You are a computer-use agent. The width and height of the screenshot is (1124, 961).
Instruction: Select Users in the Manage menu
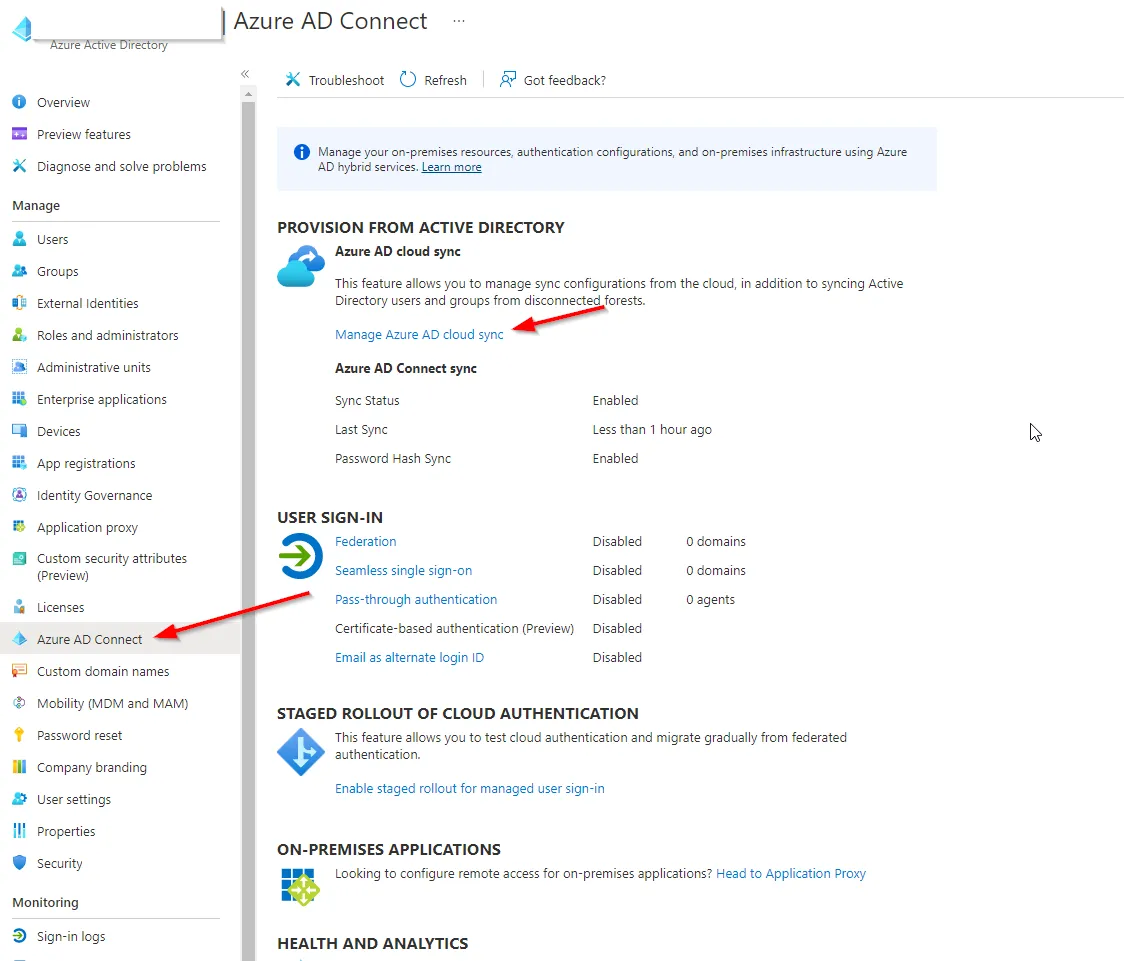[120, 239]
